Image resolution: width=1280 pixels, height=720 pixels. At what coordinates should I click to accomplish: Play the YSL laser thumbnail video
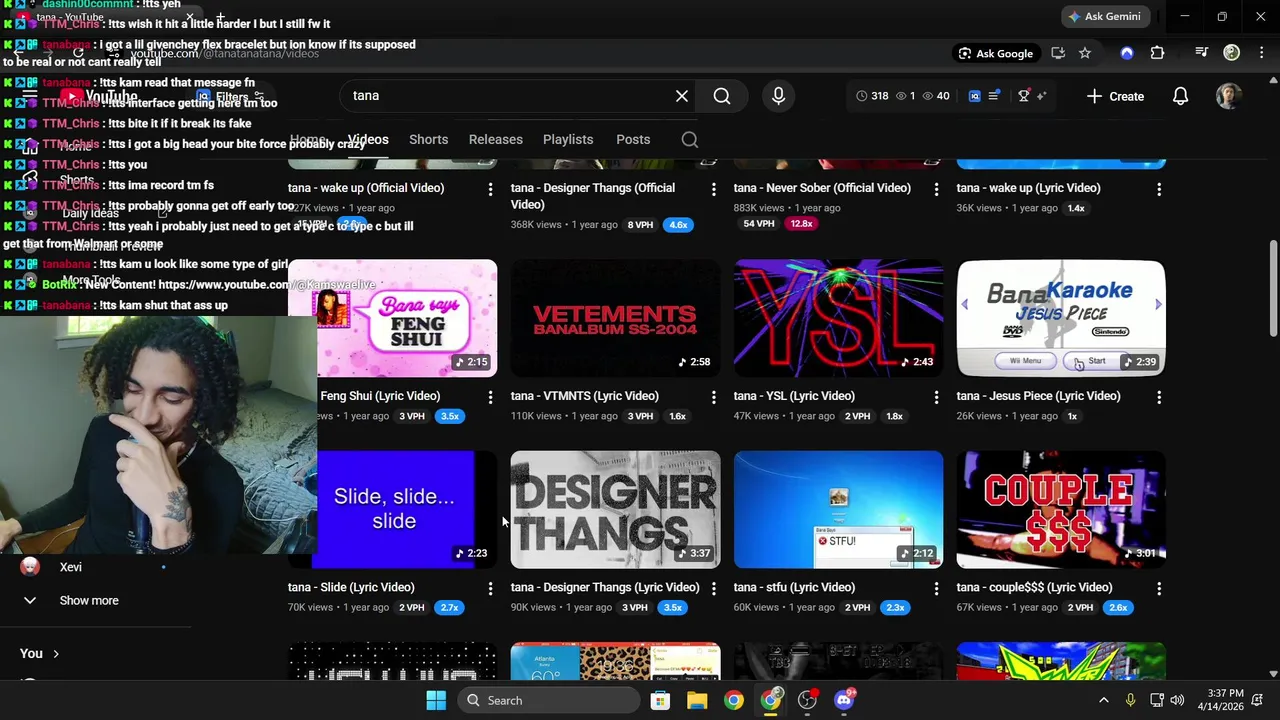[x=838, y=318]
